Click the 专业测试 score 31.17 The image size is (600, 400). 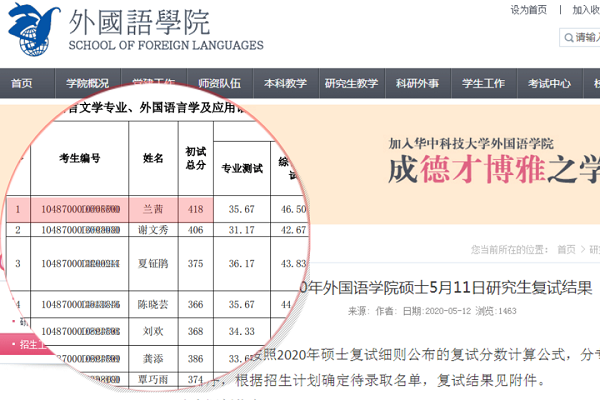tap(241, 230)
